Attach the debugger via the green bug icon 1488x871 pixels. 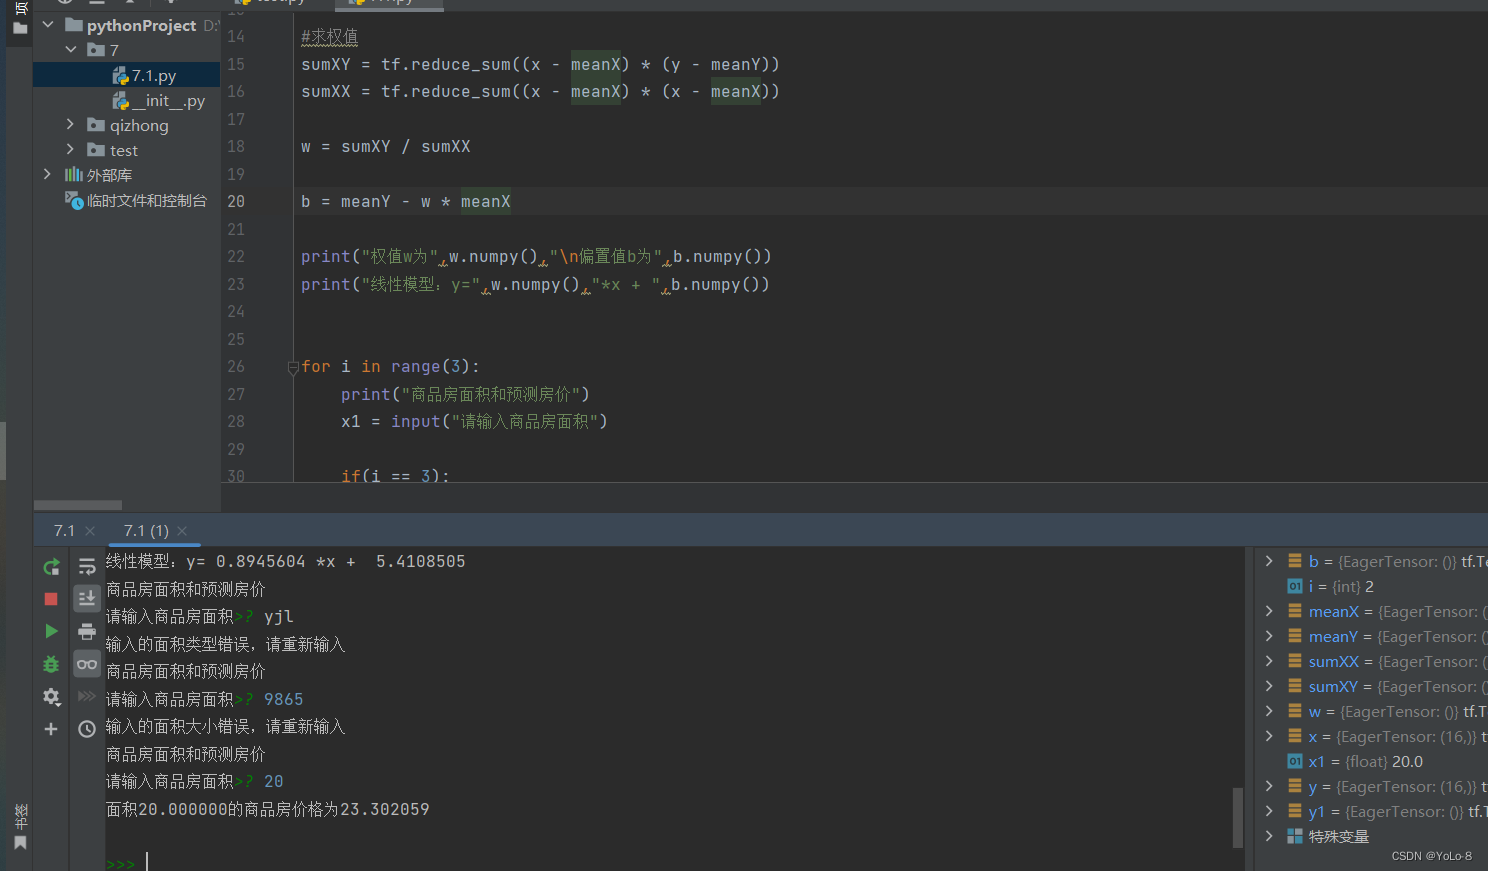pos(51,664)
